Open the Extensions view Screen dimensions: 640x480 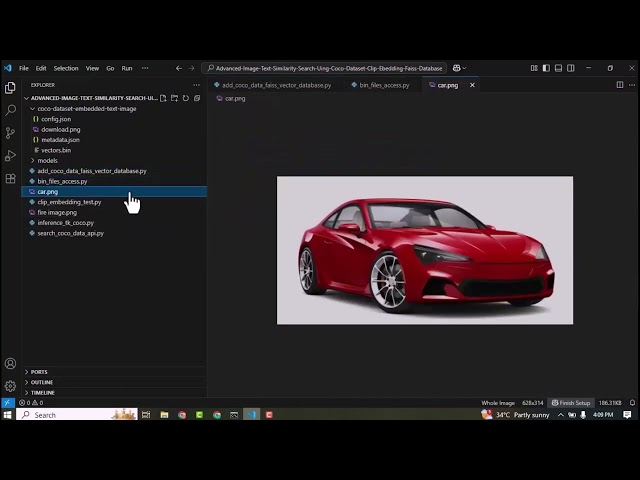click(x=10, y=178)
